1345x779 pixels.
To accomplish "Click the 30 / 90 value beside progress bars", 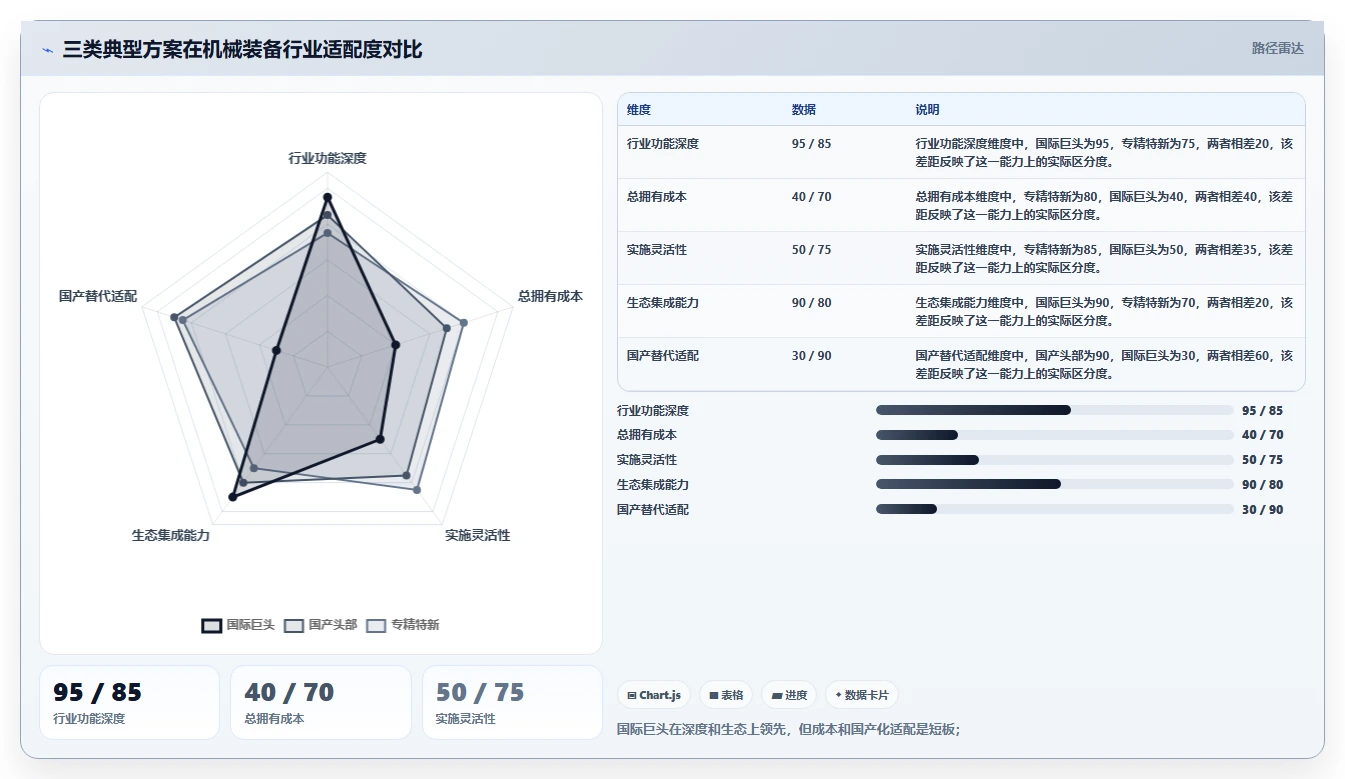I will click(x=1262, y=509).
